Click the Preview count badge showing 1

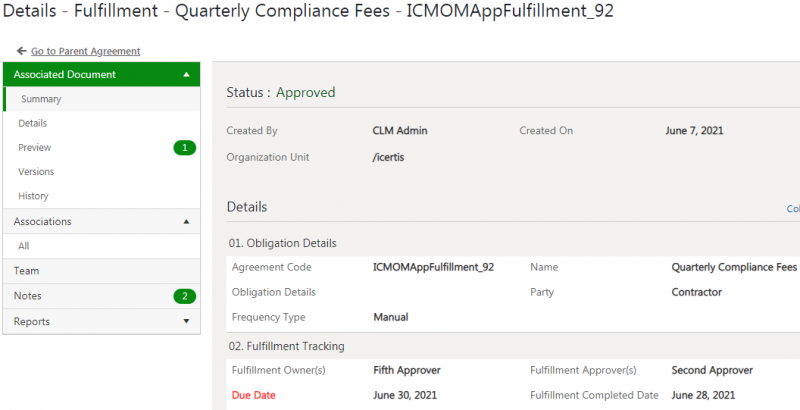point(183,148)
